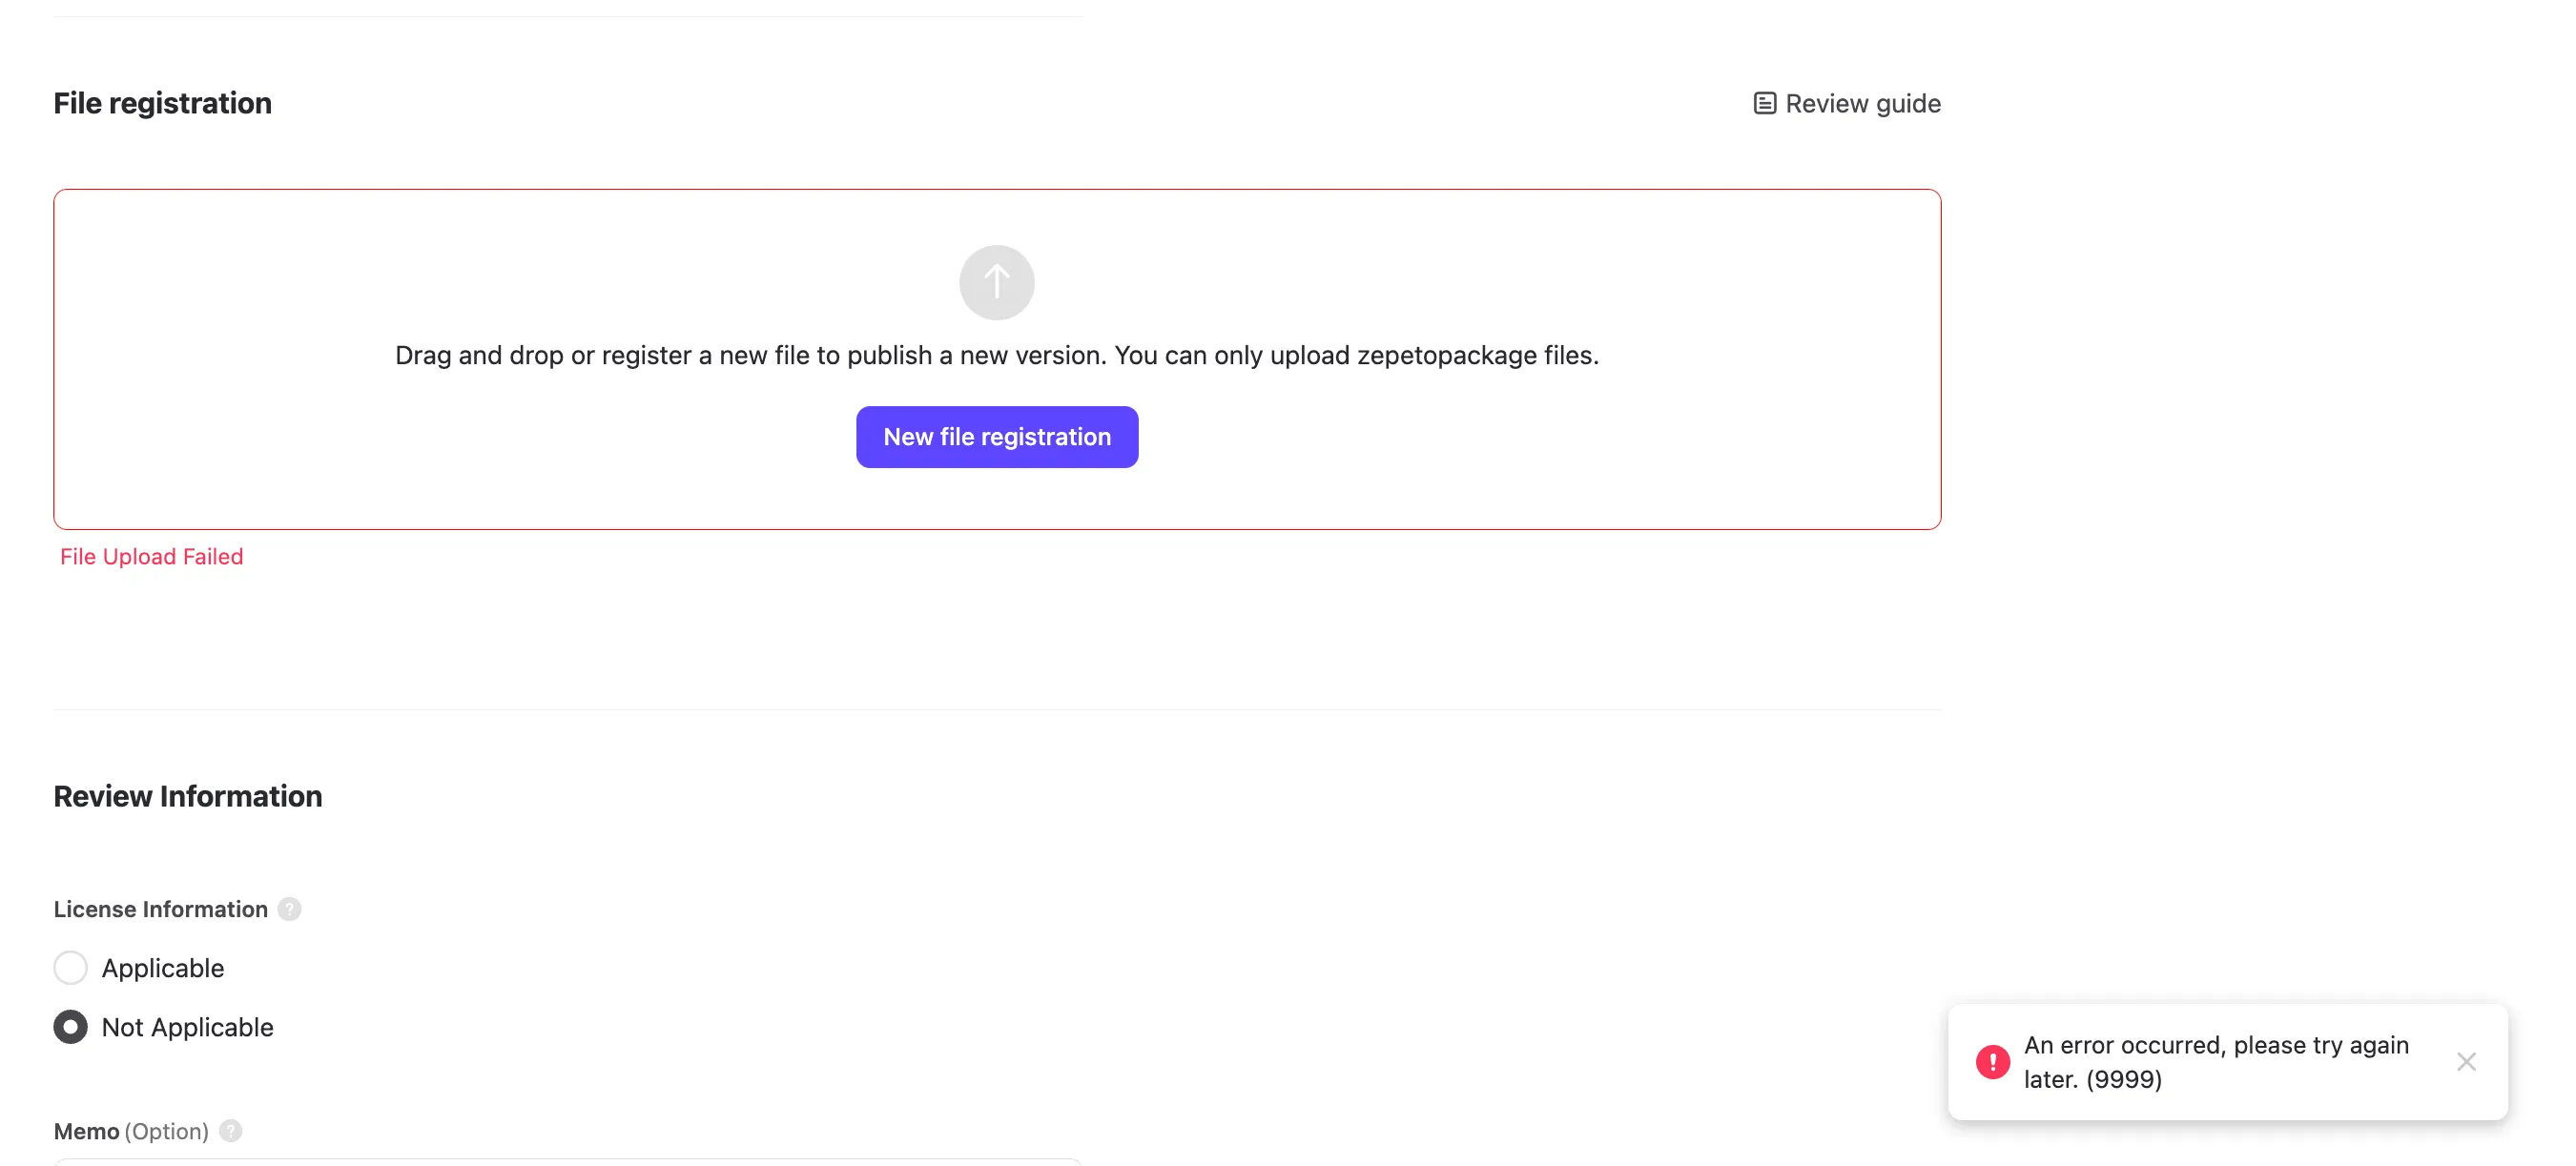
Task: Click the License Information label
Action: coord(160,908)
